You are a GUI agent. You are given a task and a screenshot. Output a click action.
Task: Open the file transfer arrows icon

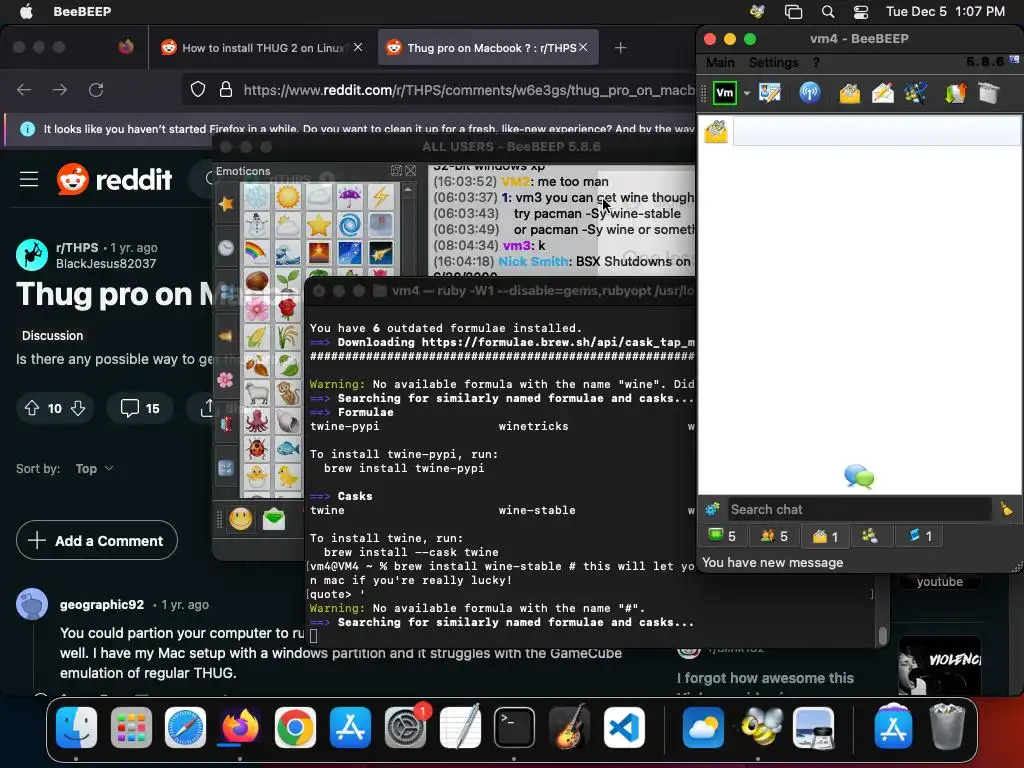tap(955, 93)
